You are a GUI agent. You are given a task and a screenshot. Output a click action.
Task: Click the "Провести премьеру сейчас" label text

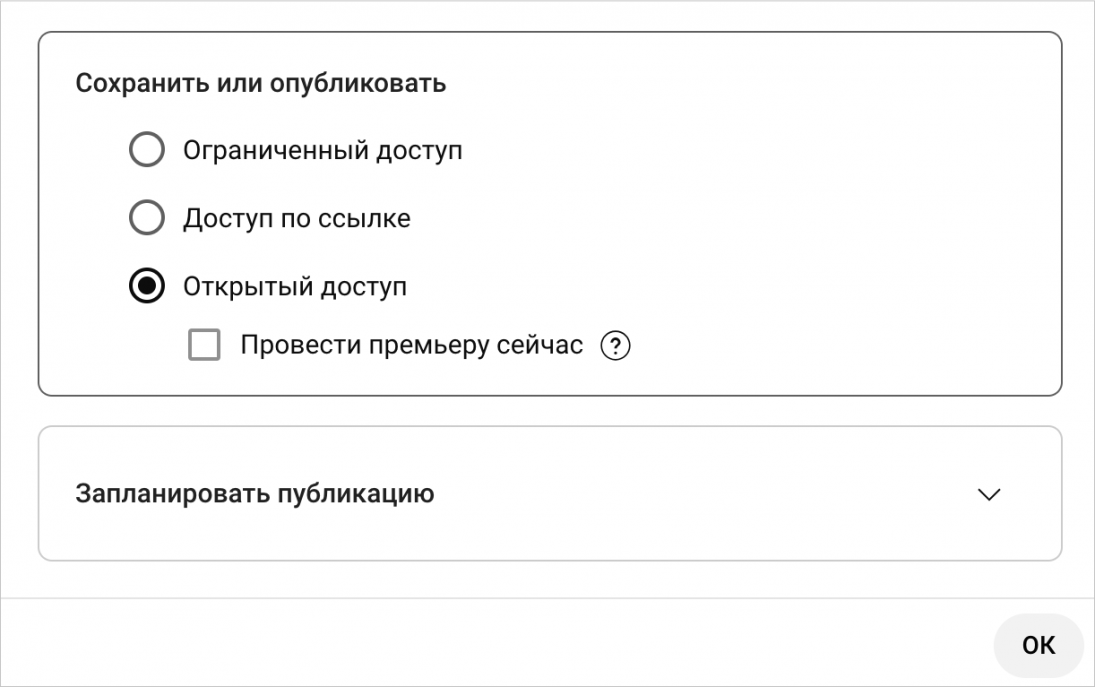click(411, 347)
